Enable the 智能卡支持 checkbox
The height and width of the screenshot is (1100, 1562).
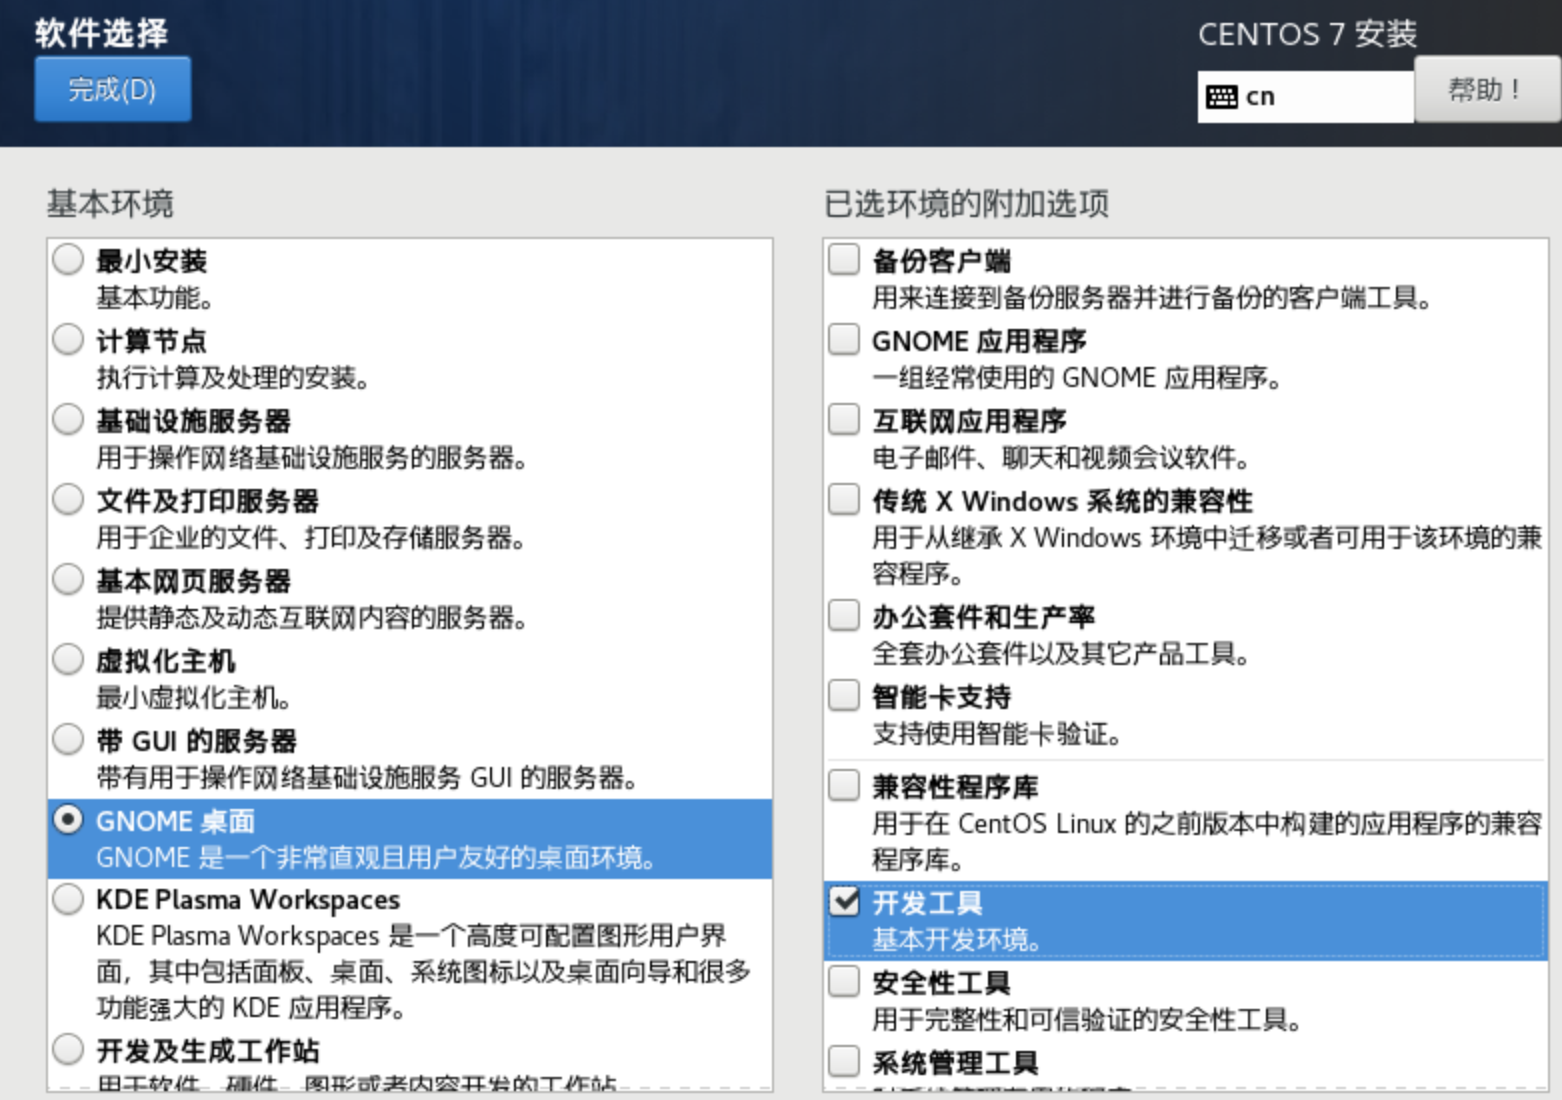coord(844,696)
